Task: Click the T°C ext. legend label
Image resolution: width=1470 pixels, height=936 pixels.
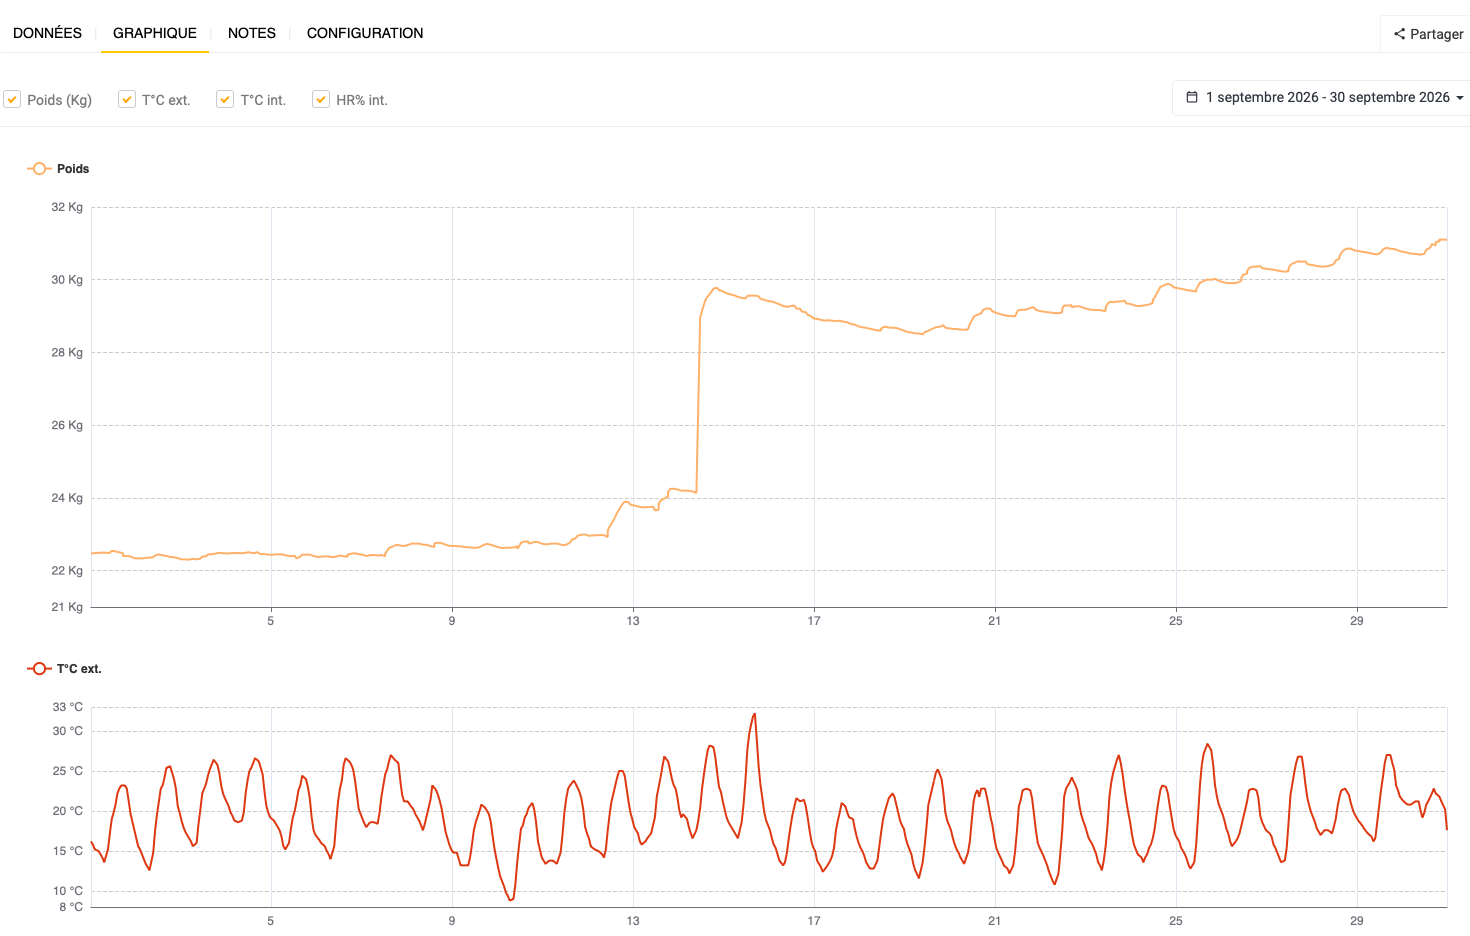Action: (79, 669)
